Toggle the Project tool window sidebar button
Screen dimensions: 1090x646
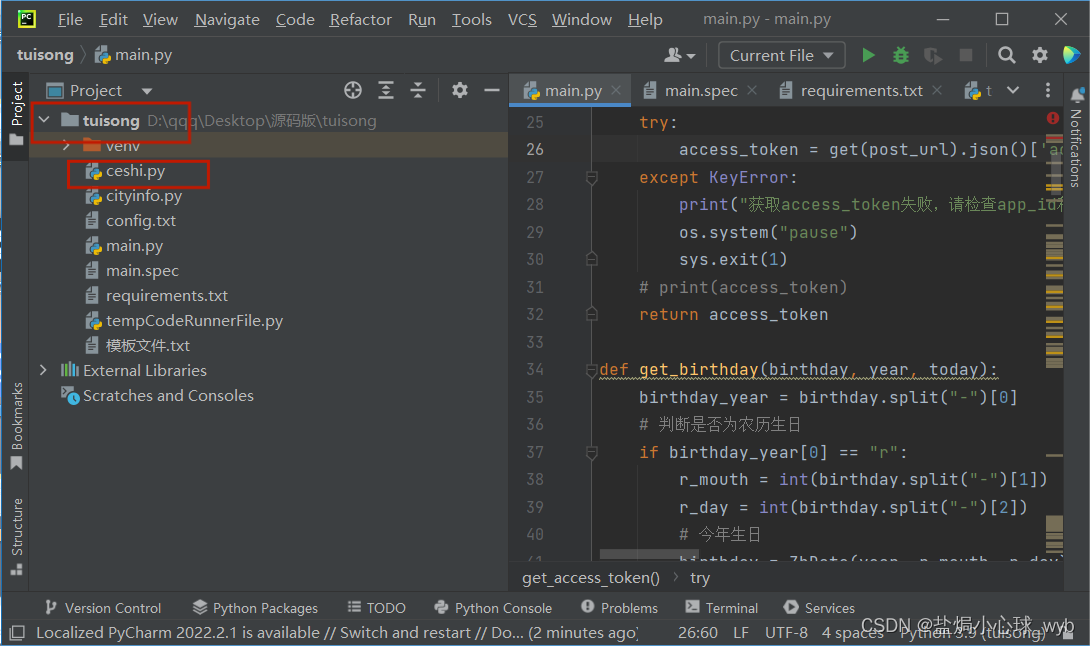click(x=16, y=113)
